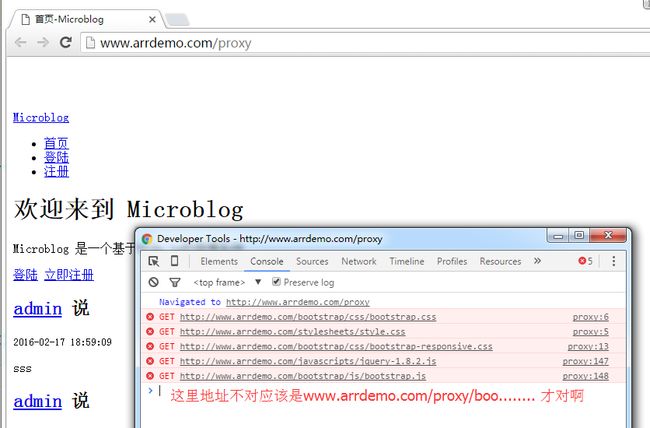Click the error icon on bootstrap-responsive.css row
The height and width of the screenshot is (428, 650).
click(x=150, y=346)
